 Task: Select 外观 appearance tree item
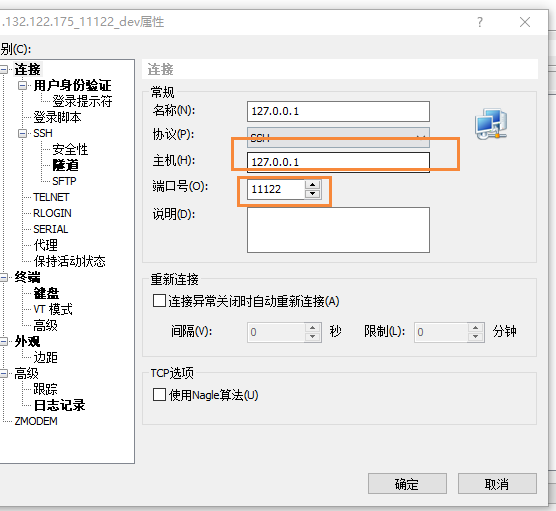click(x=27, y=341)
